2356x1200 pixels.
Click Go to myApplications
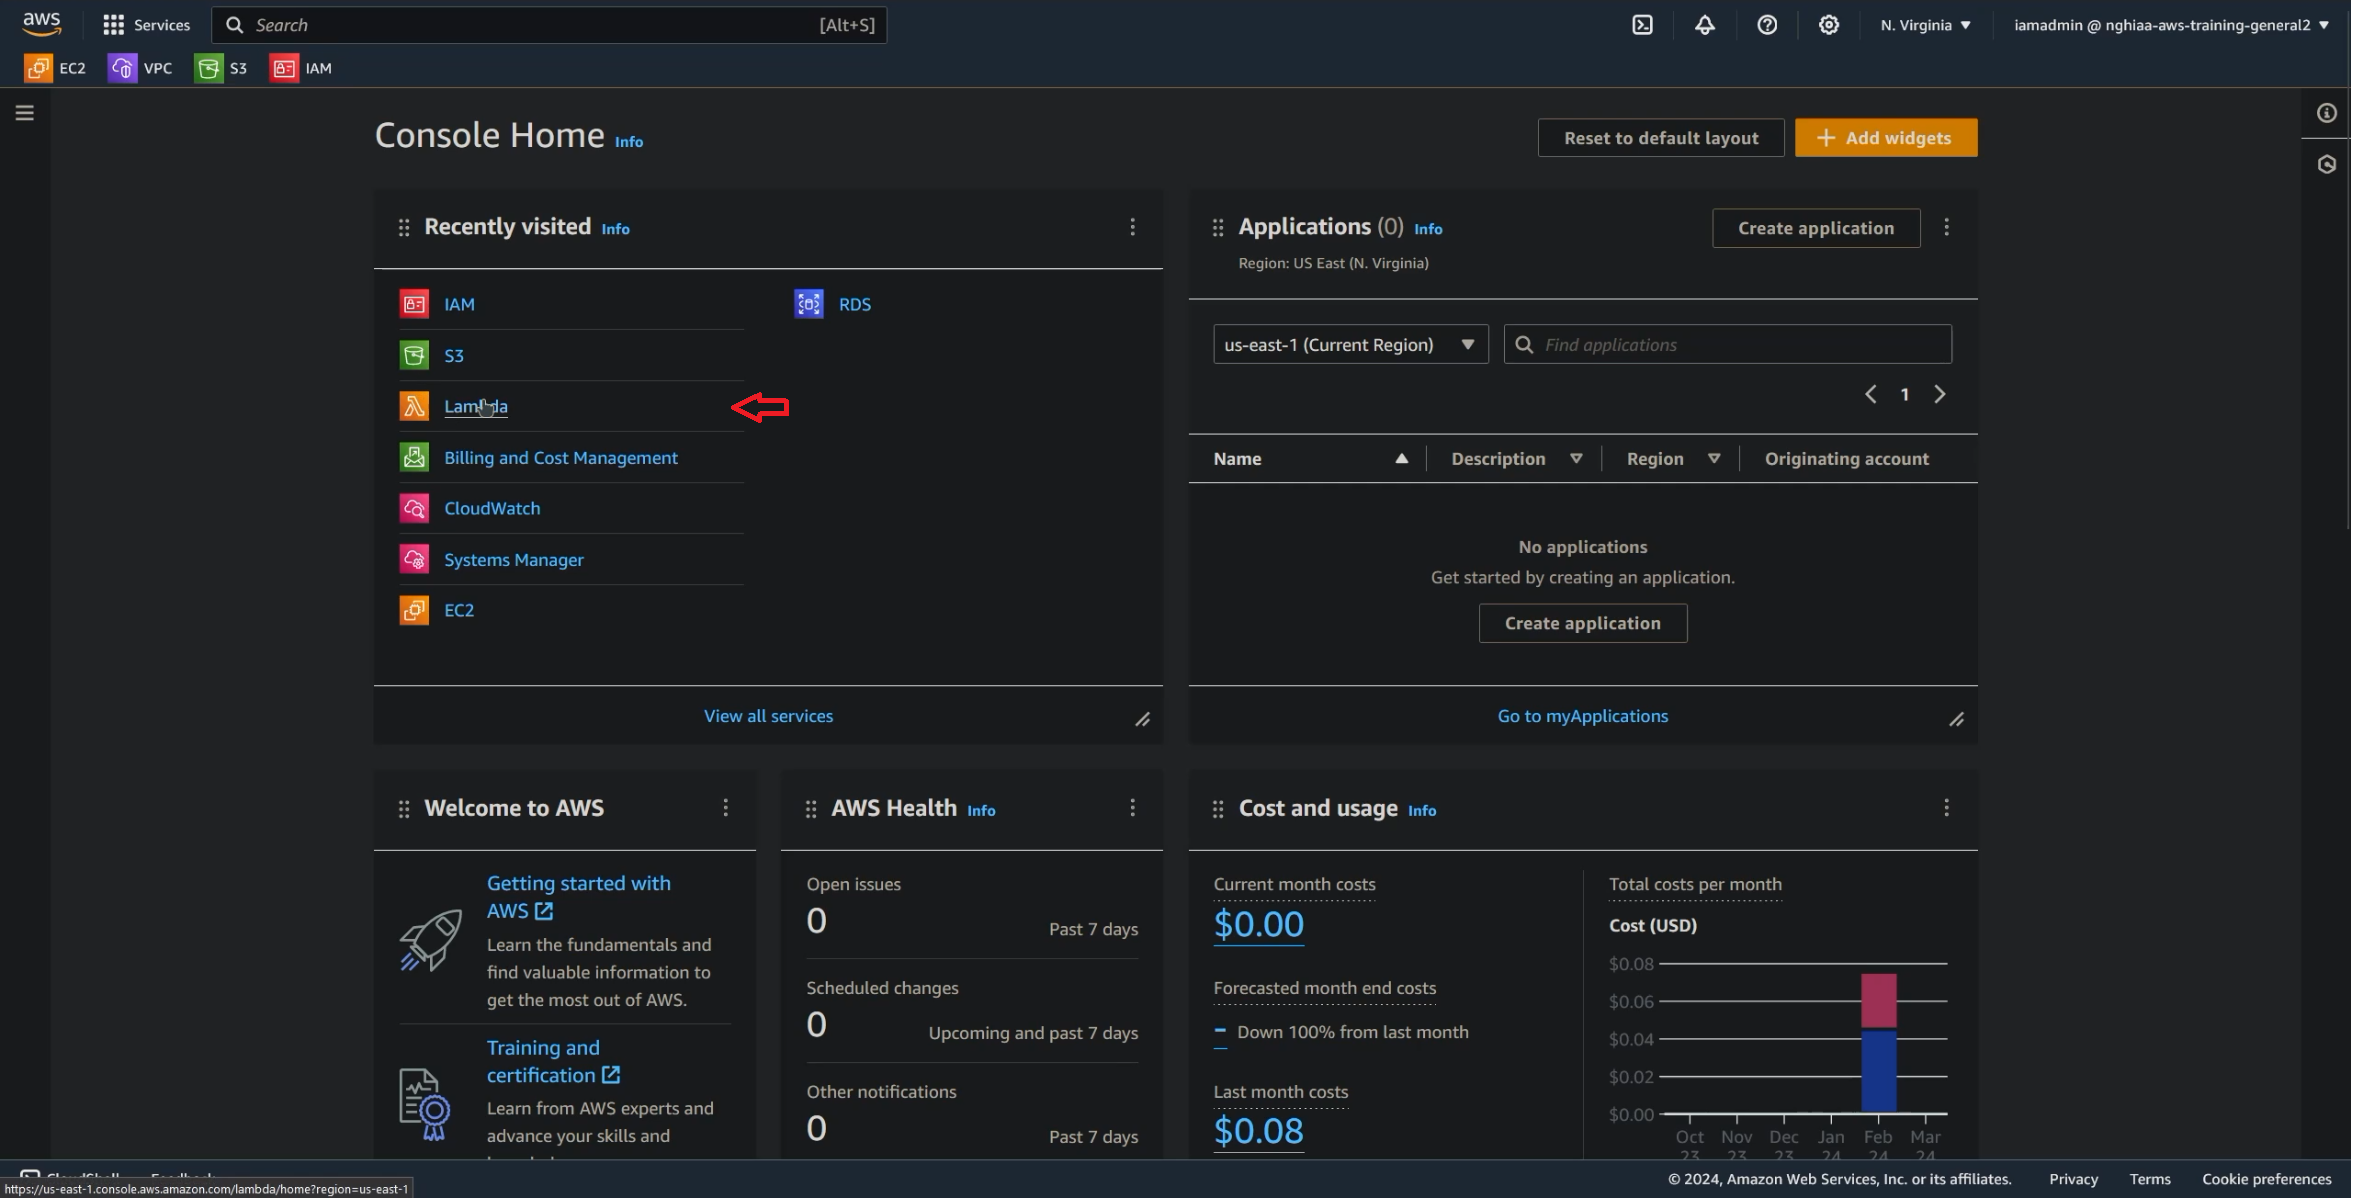point(1583,716)
